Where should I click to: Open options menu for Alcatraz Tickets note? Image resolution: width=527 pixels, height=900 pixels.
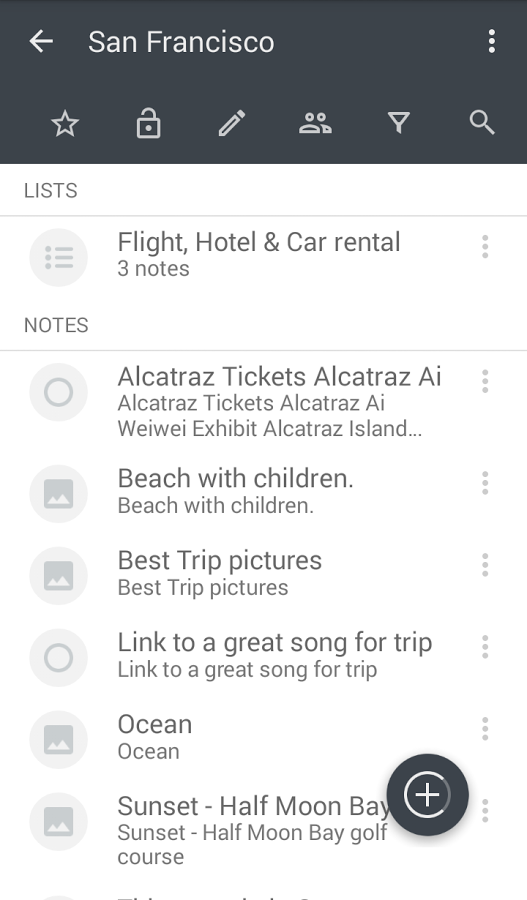(x=485, y=381)
